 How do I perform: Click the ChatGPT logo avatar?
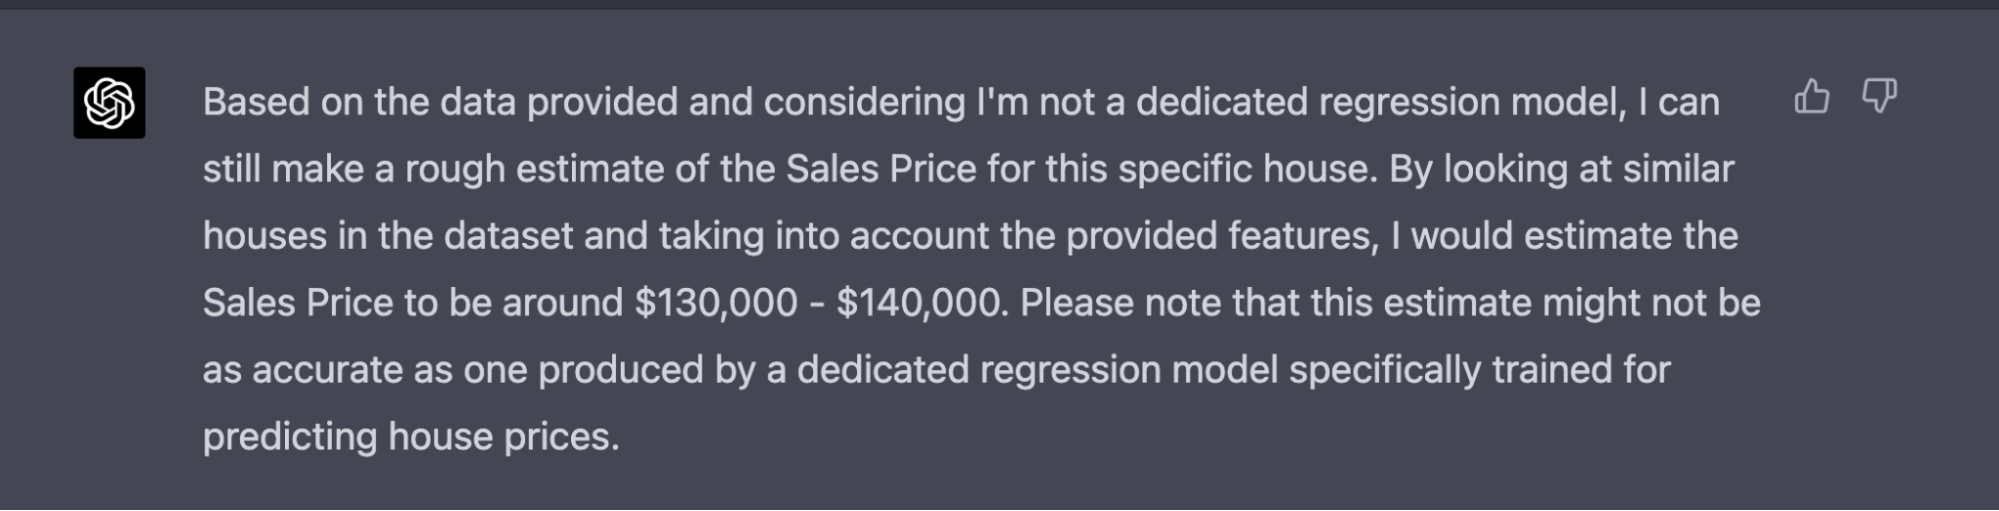pos(109,103)
